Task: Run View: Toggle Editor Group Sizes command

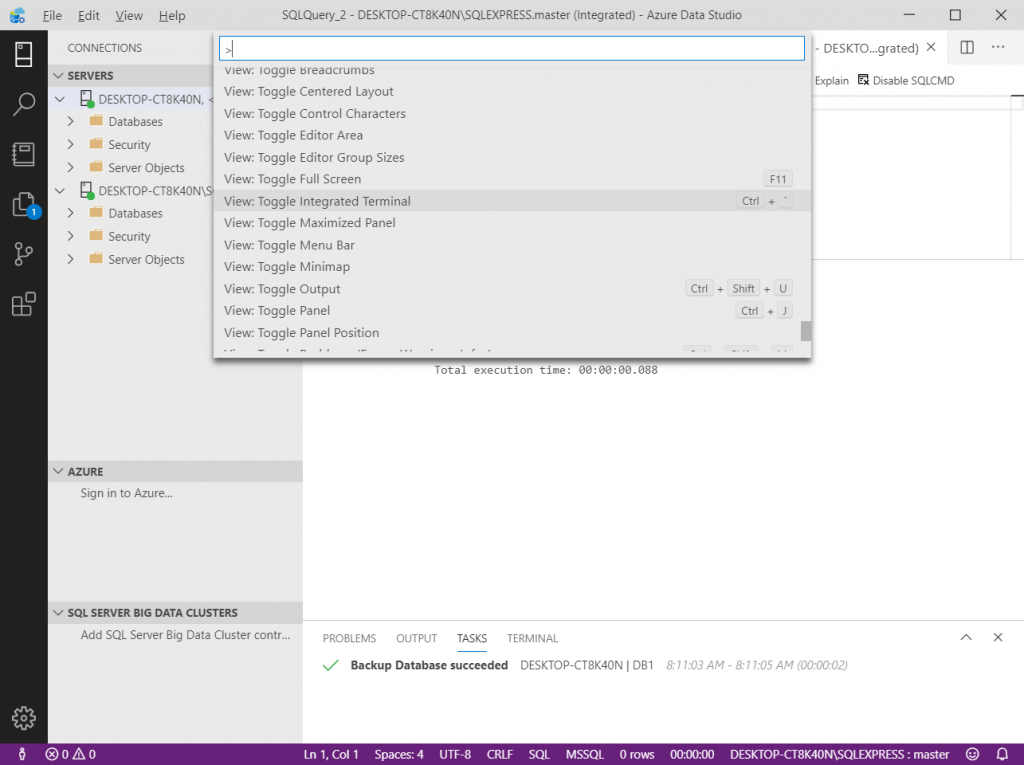Action: (512, 157)
